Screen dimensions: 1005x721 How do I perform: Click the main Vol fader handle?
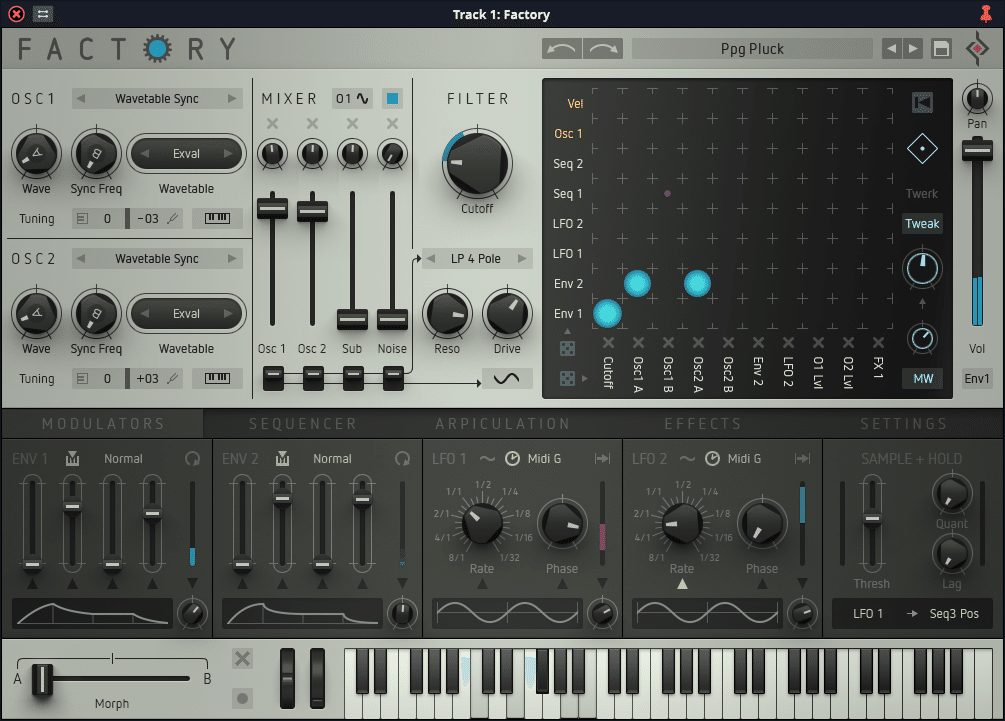pos(977,150)
